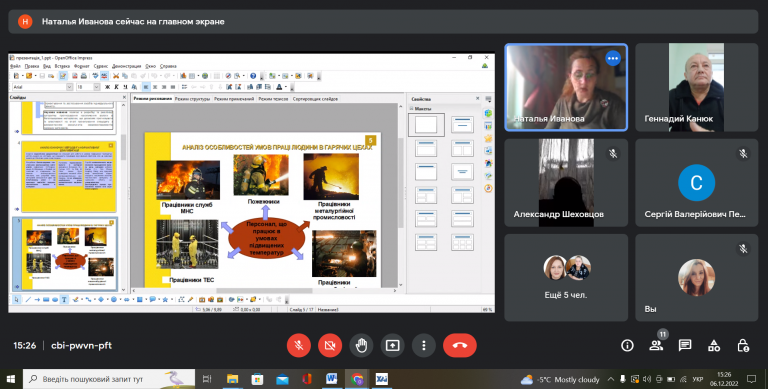Switch to Сортировщик слайдов tab
768x389 pixels.
315,99
